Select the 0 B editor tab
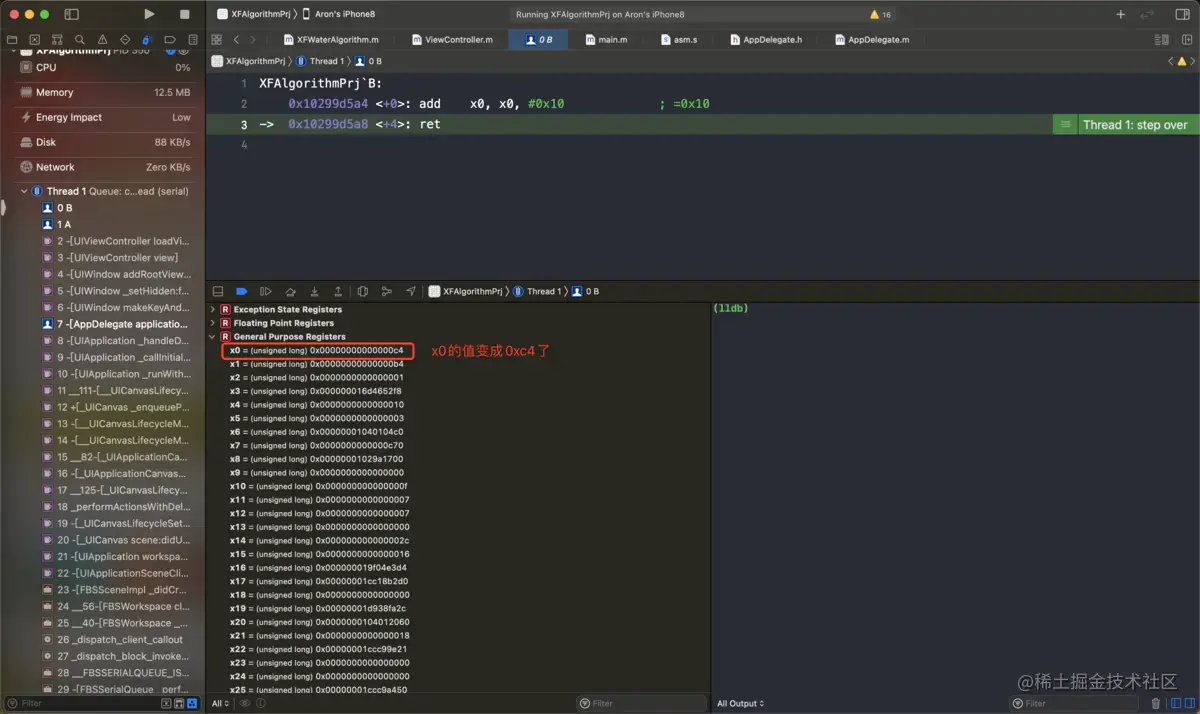Viewport: 1200px width, 714px height. pos(539,40)
